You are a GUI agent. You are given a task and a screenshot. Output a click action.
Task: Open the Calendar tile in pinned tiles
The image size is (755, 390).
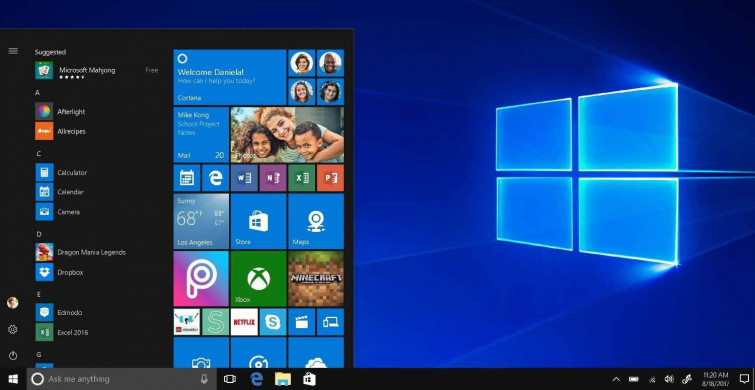186,178
